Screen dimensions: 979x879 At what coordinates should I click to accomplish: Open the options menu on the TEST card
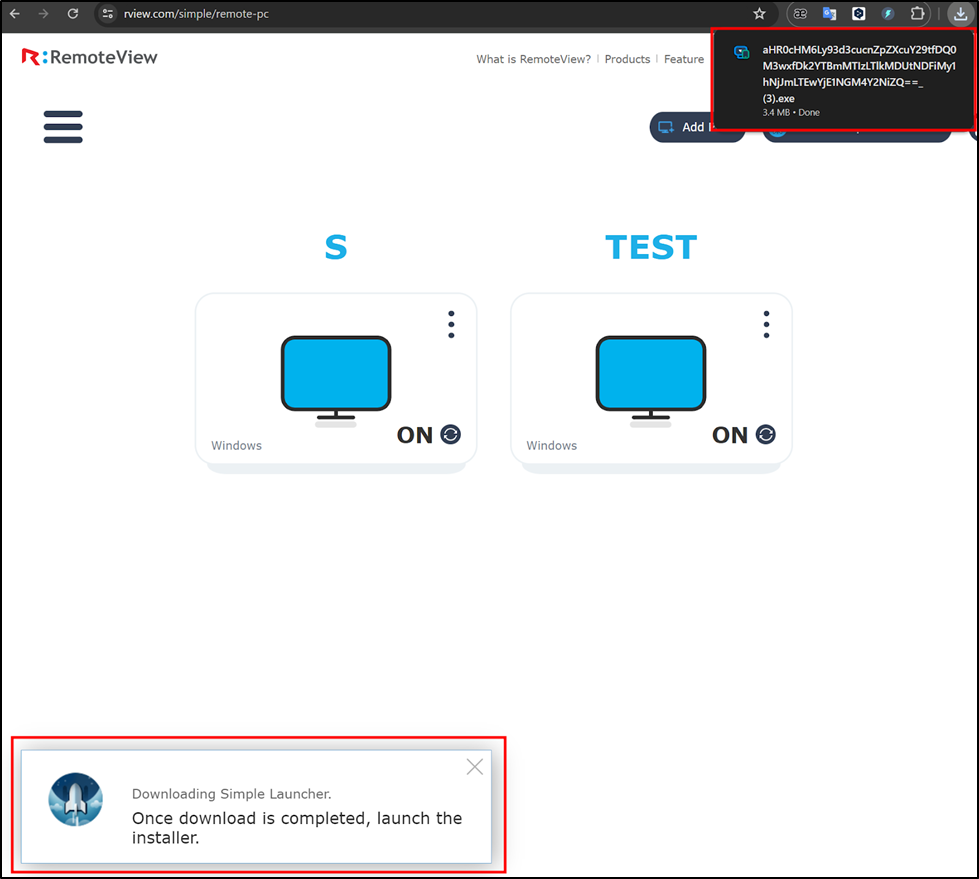765,324
